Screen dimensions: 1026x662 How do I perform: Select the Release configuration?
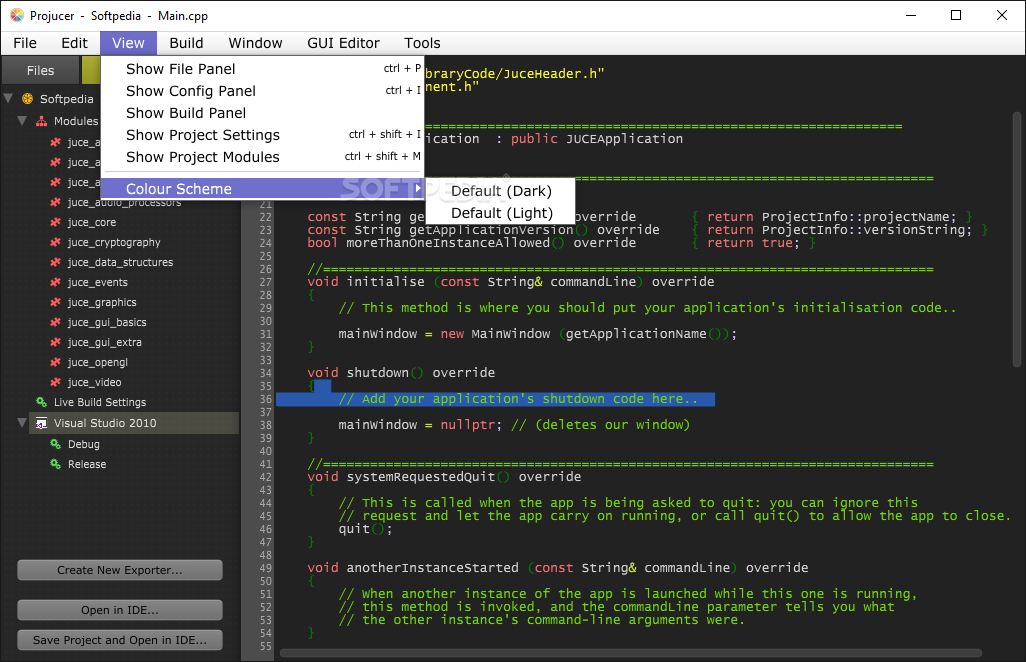(x=87, y=464)
